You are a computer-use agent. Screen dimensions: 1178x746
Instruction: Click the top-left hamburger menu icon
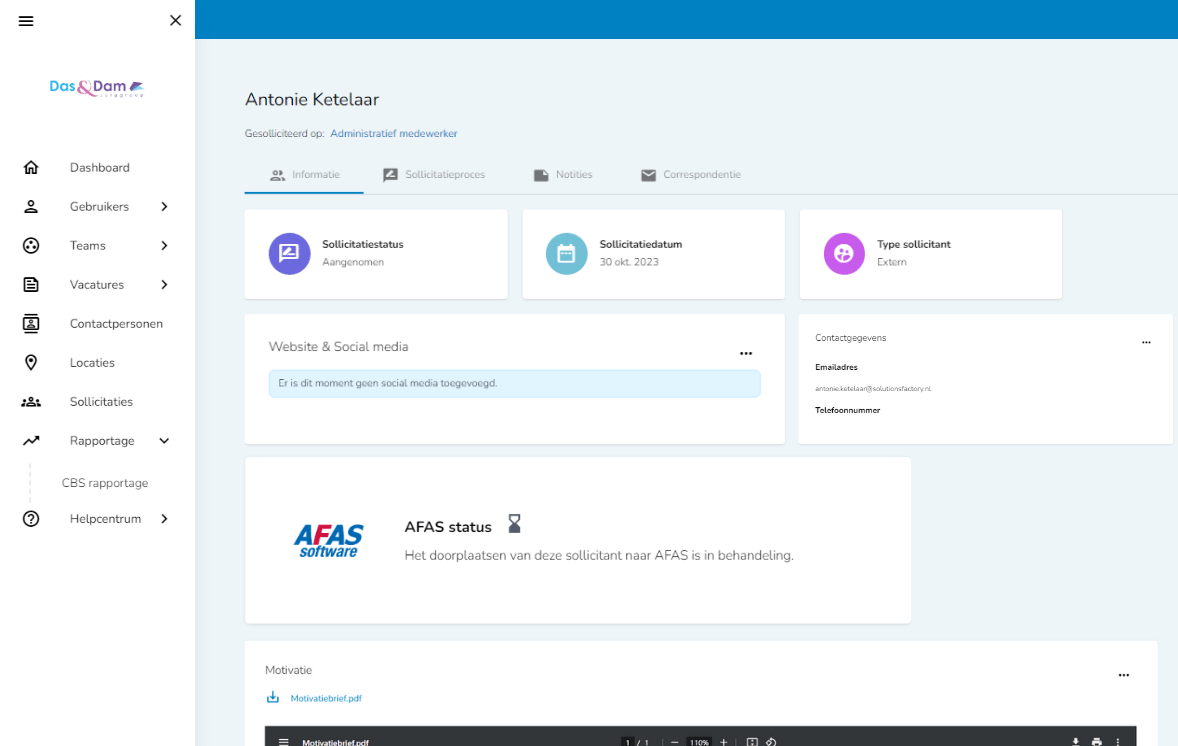point(25,20)
